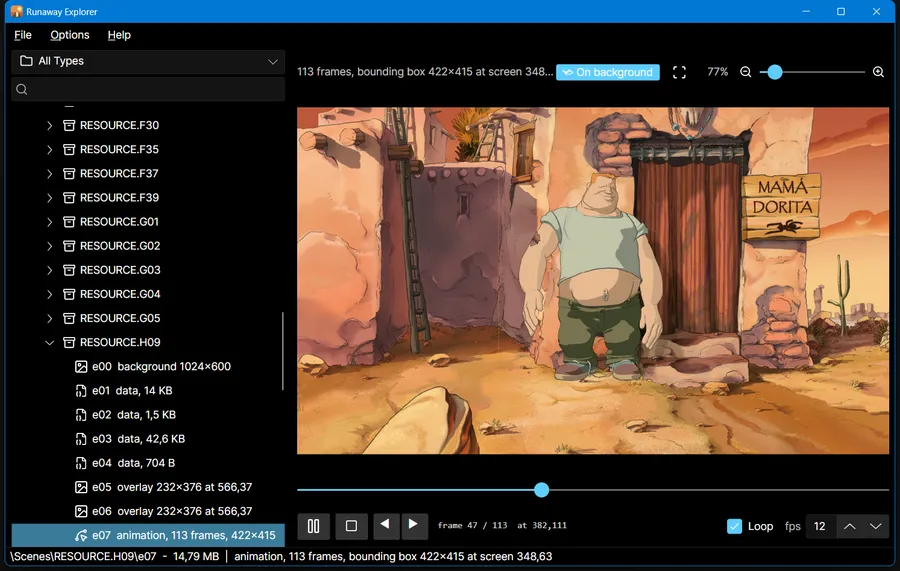Increase fps with the up arrow
The image size is (900, 571).
click(x=849, y=526)
